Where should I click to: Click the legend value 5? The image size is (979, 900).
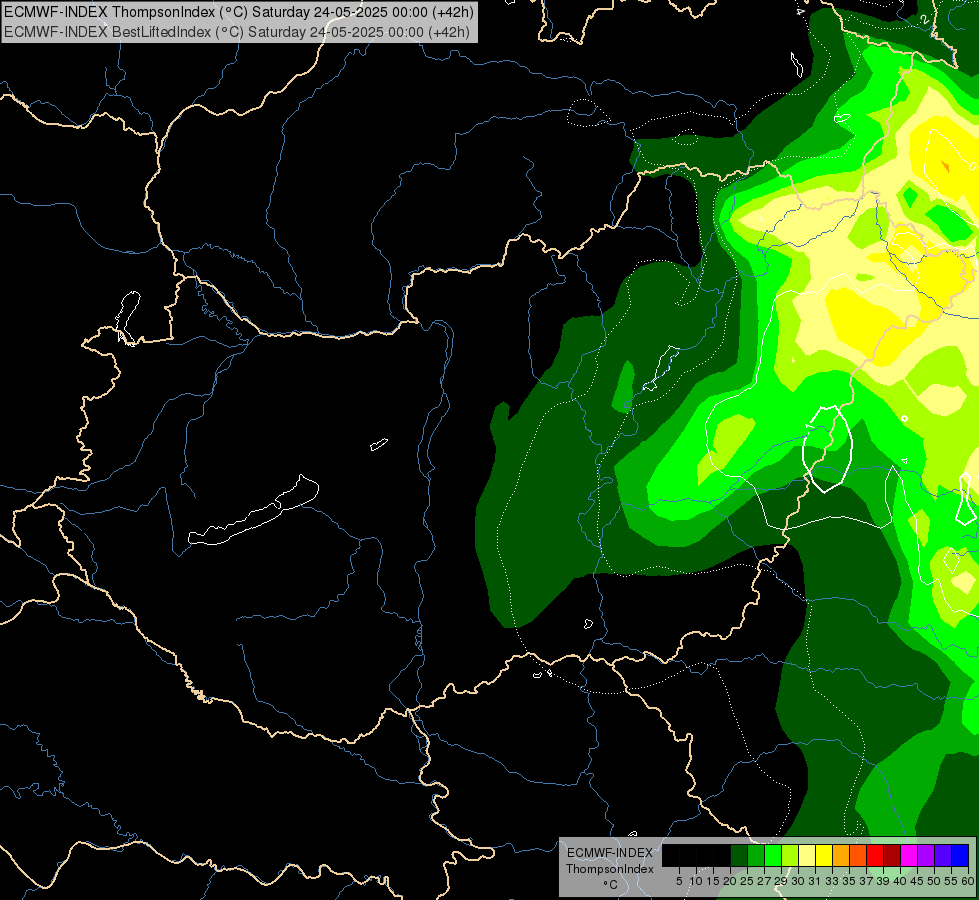tap(679, 881)
